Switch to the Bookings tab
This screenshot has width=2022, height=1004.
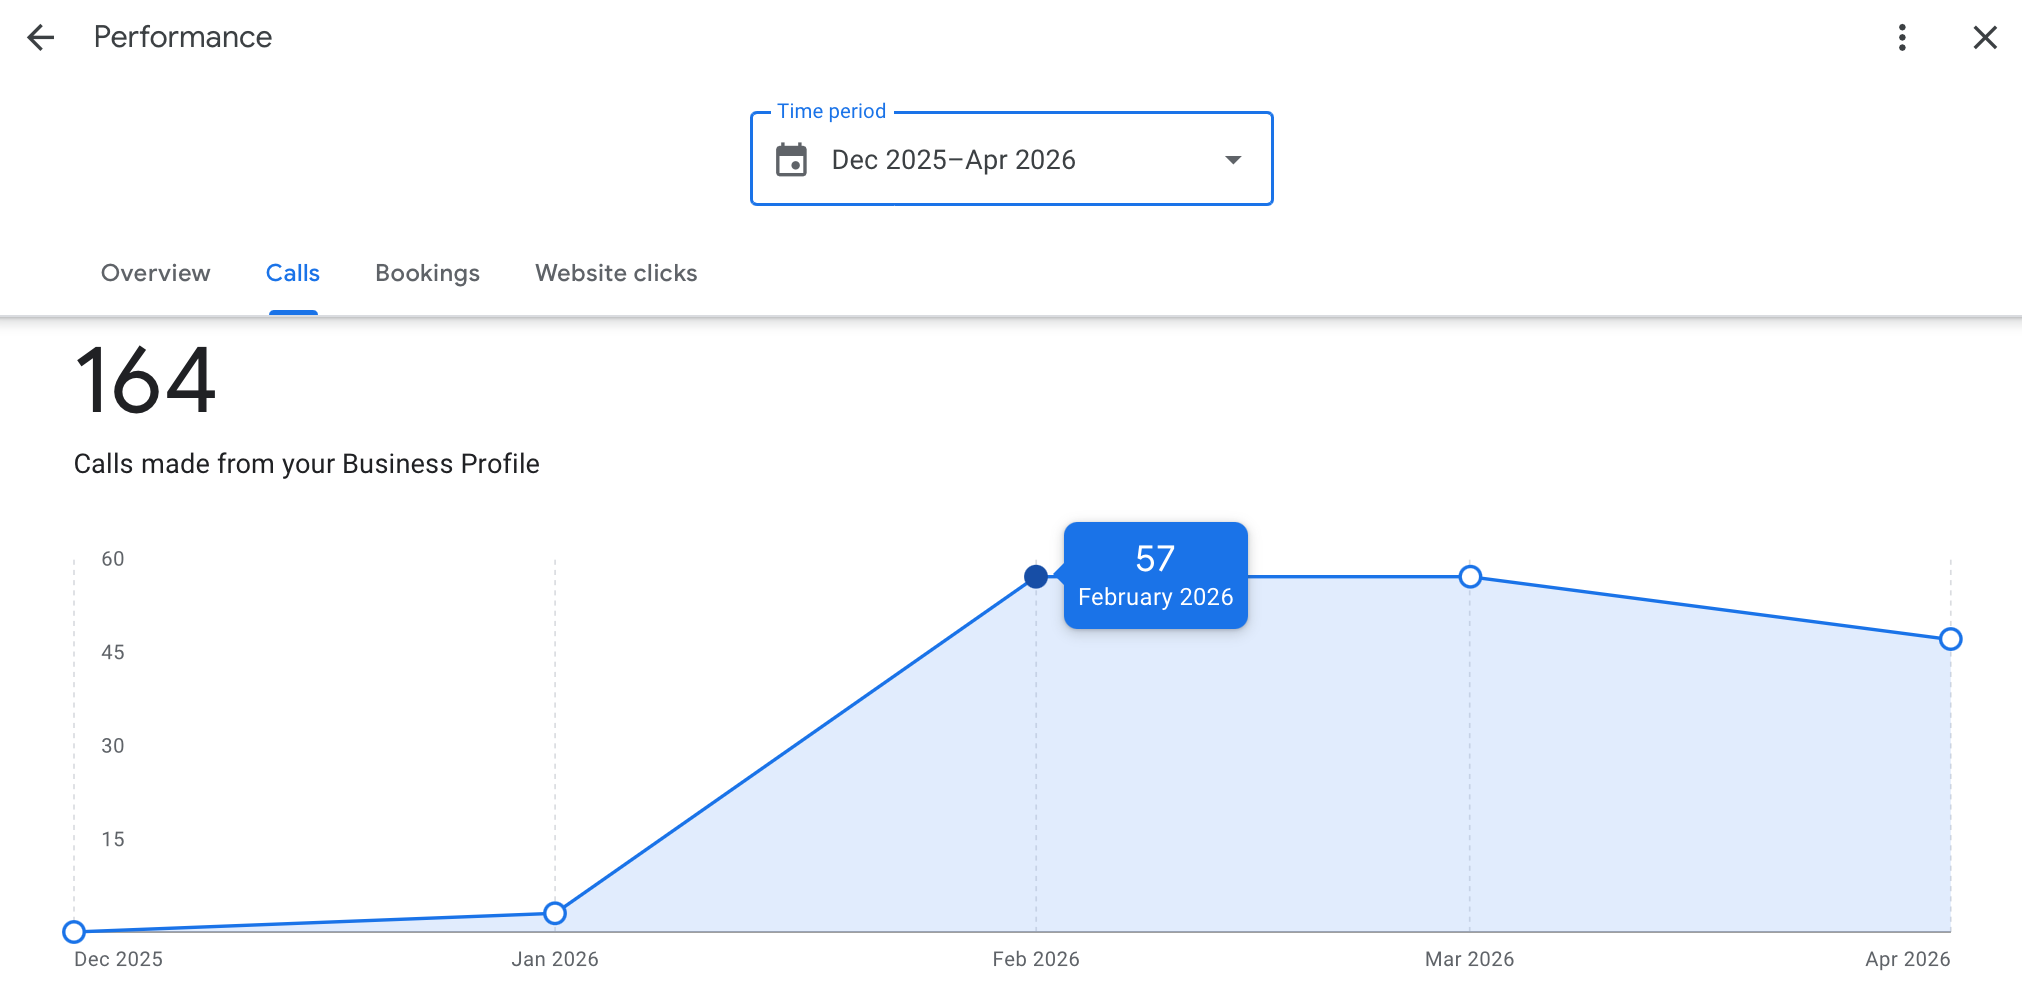click(428, 273)
